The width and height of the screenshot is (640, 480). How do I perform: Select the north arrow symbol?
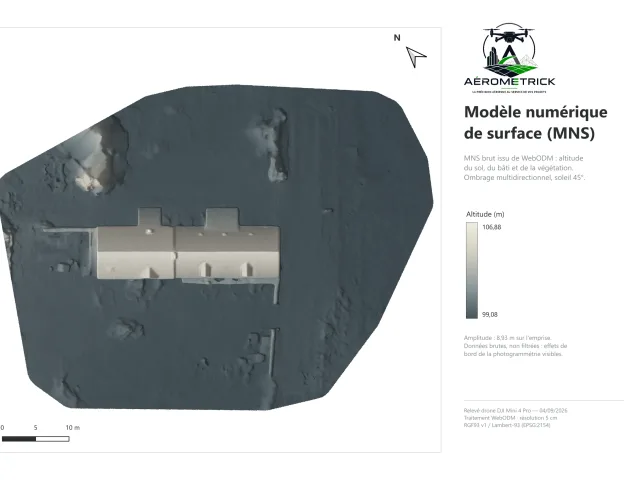(x=416, y=56)
